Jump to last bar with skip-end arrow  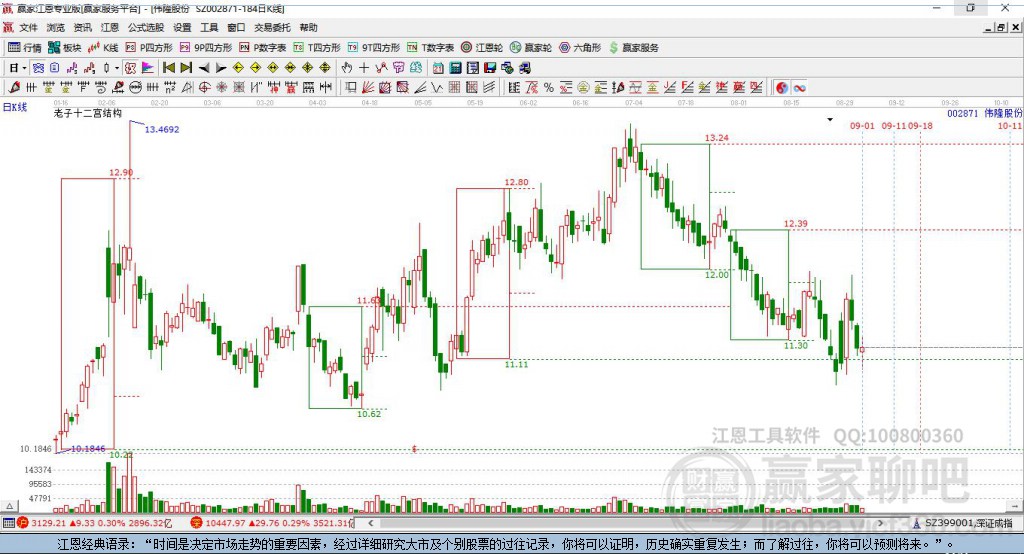[x=186, y=68]
